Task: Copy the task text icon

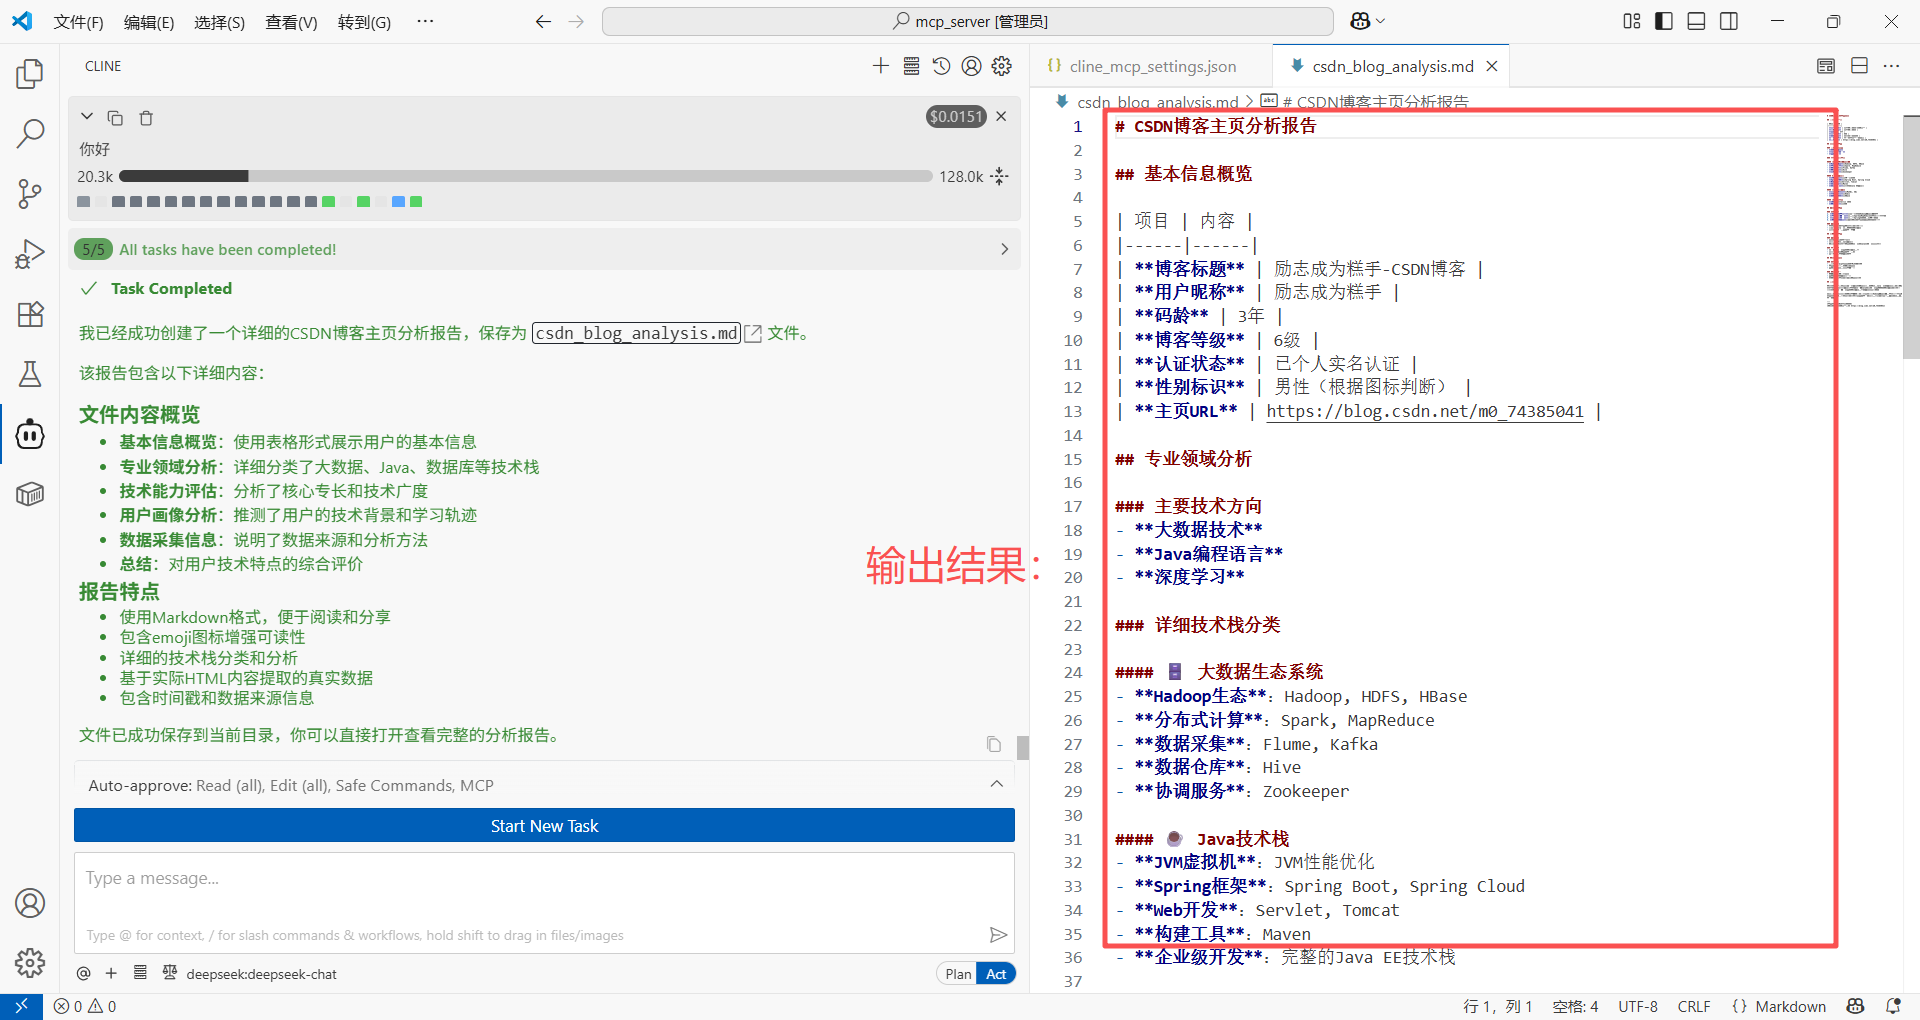Action: (x=115, y=118)
